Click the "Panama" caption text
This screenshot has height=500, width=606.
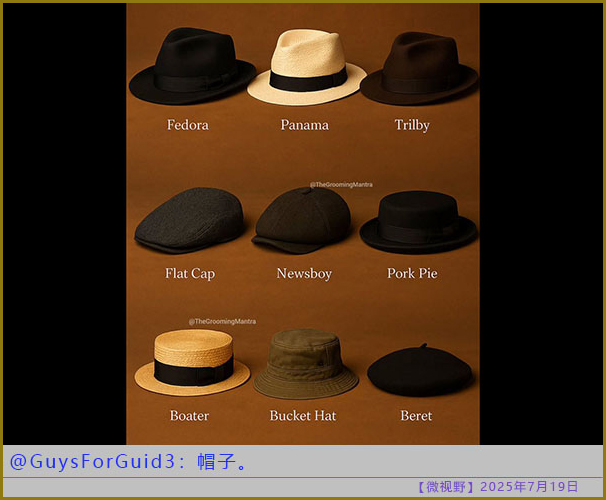tap(304, 125)
